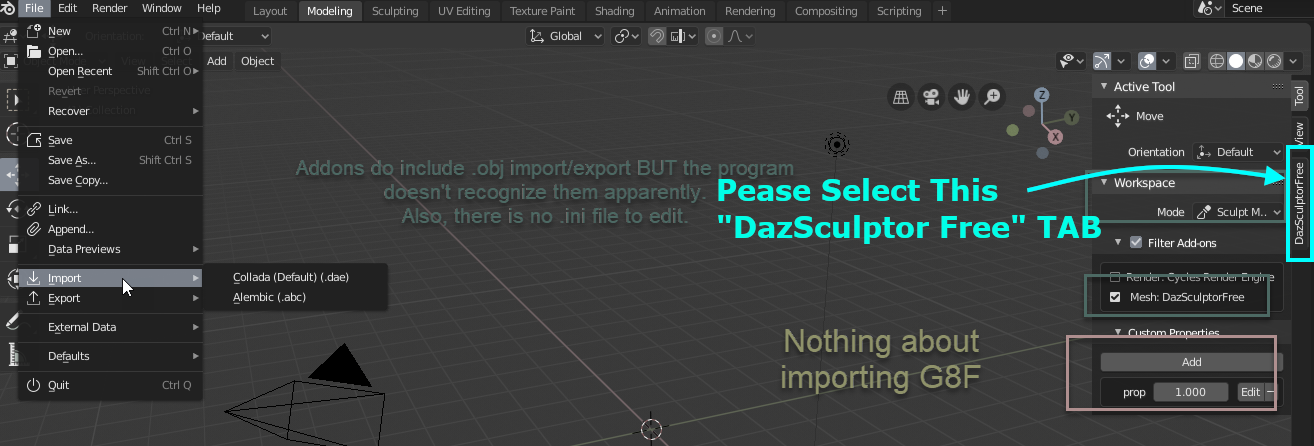This screenshot has height=446, width=1314.
Task: Switch to the Sculpting workspace tab
Action: pos(395,11)
